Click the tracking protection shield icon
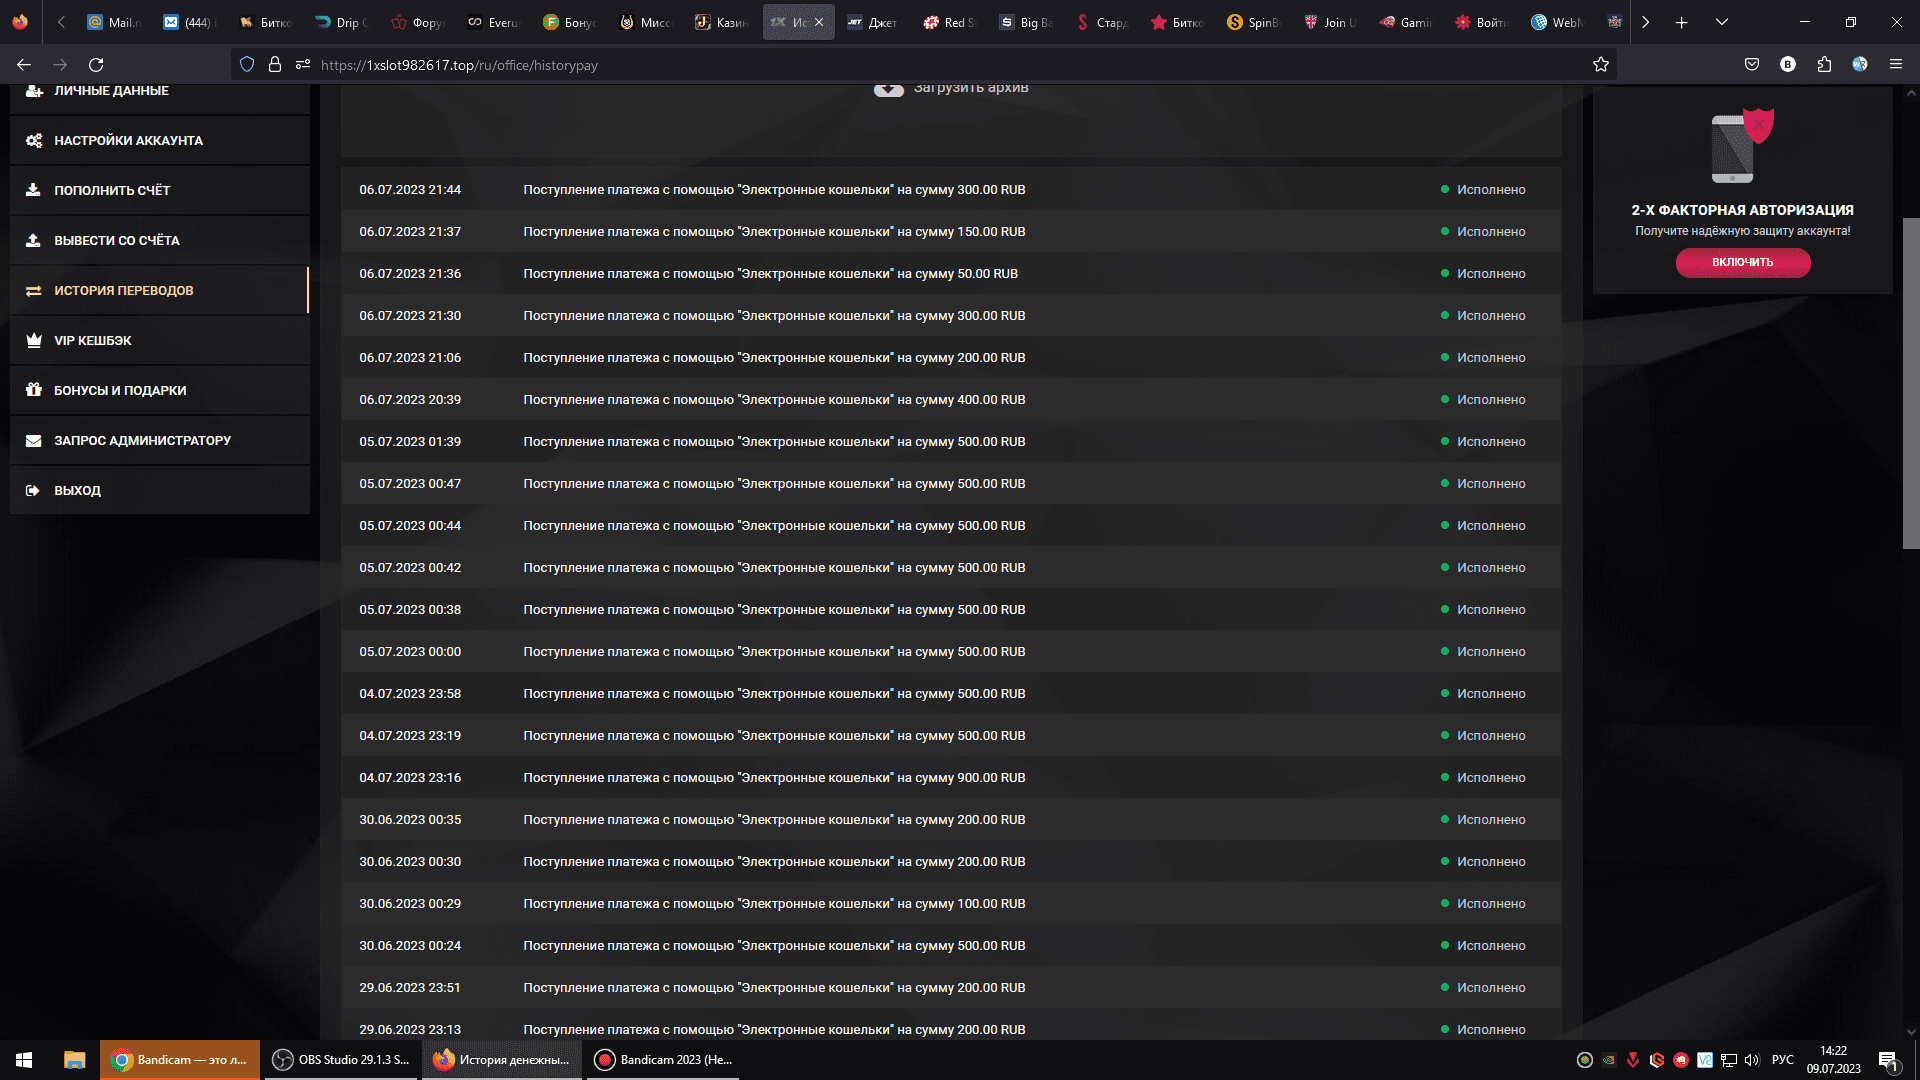 pos(247,65)
